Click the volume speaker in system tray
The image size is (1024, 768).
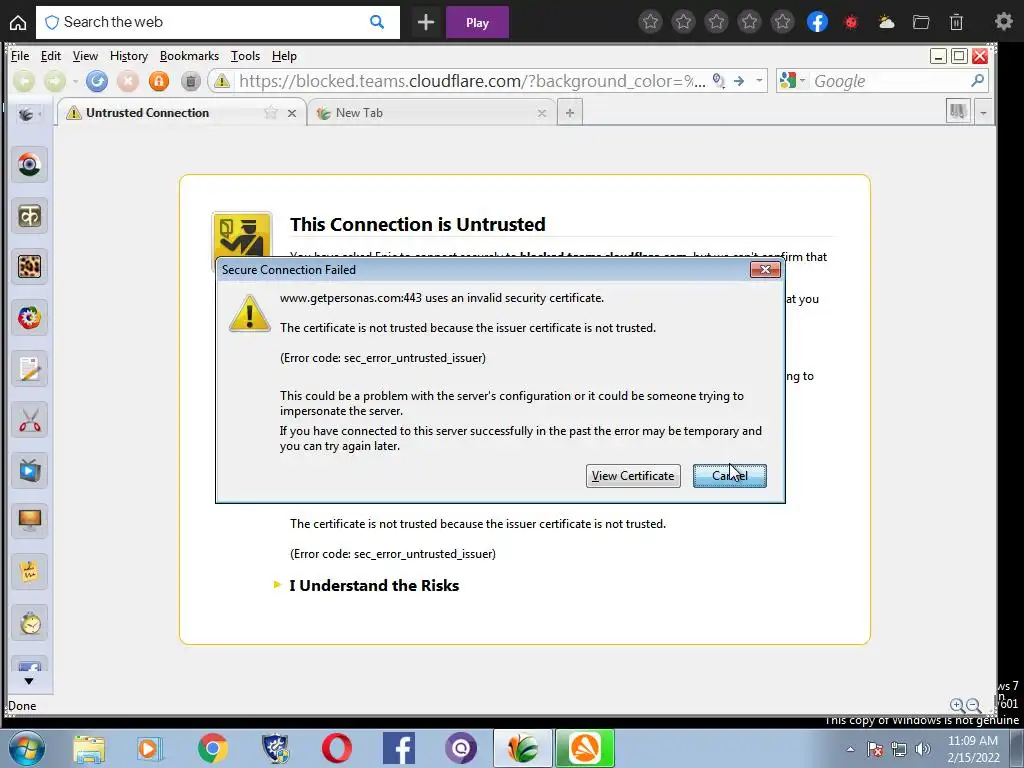(923, 749)
